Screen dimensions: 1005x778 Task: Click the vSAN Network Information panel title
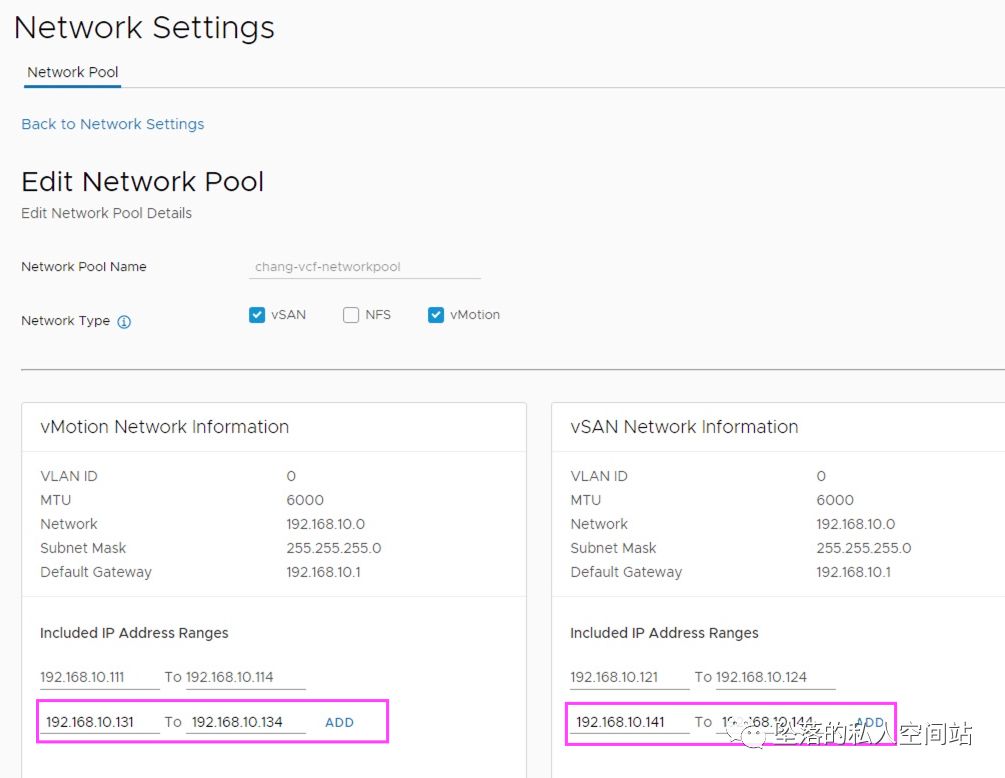pyautogui.click(x=684, y=427)
